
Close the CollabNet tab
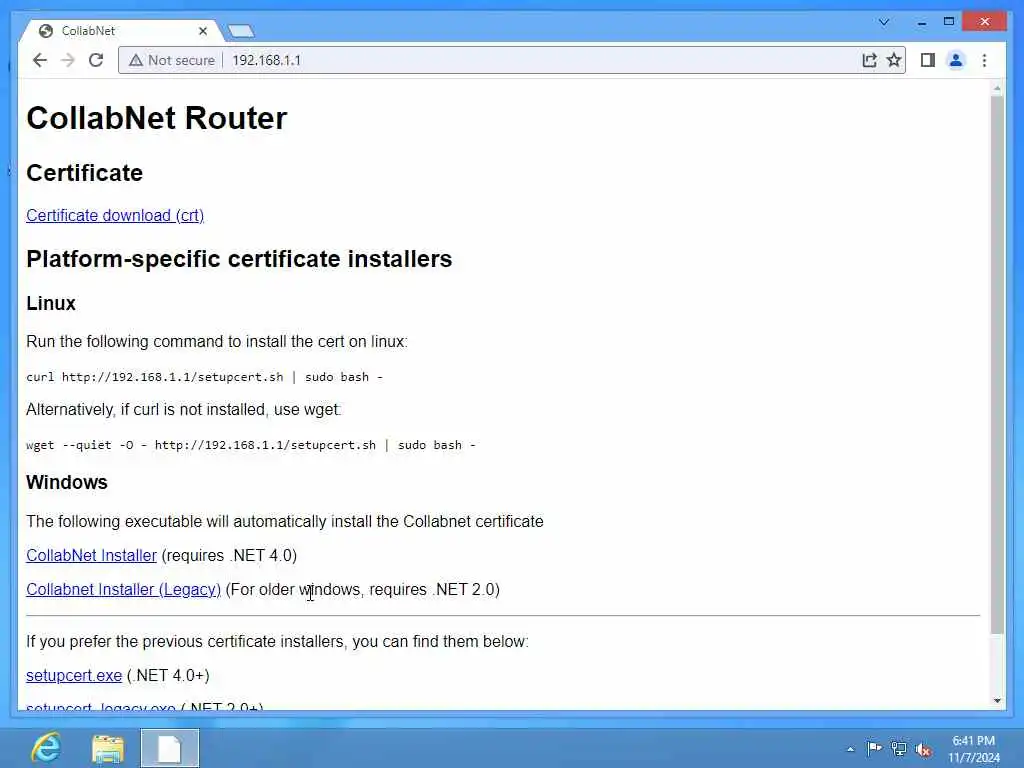click(202, 31)
